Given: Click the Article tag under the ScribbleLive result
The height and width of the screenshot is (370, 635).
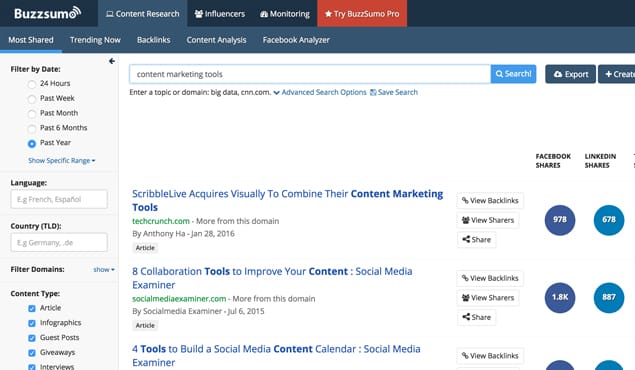Looking at the screenshot, I should coord(145,248).
